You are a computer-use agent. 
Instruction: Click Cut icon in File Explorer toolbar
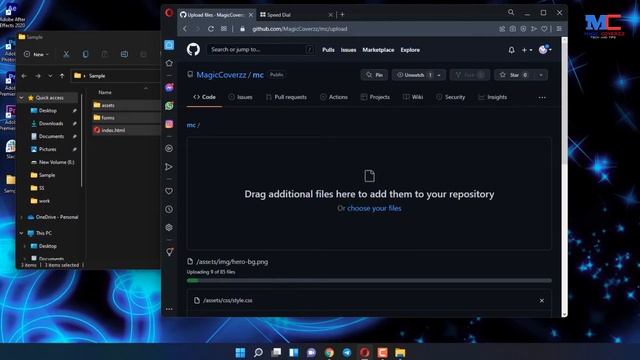pyautogui.click(x=66, y=54)
